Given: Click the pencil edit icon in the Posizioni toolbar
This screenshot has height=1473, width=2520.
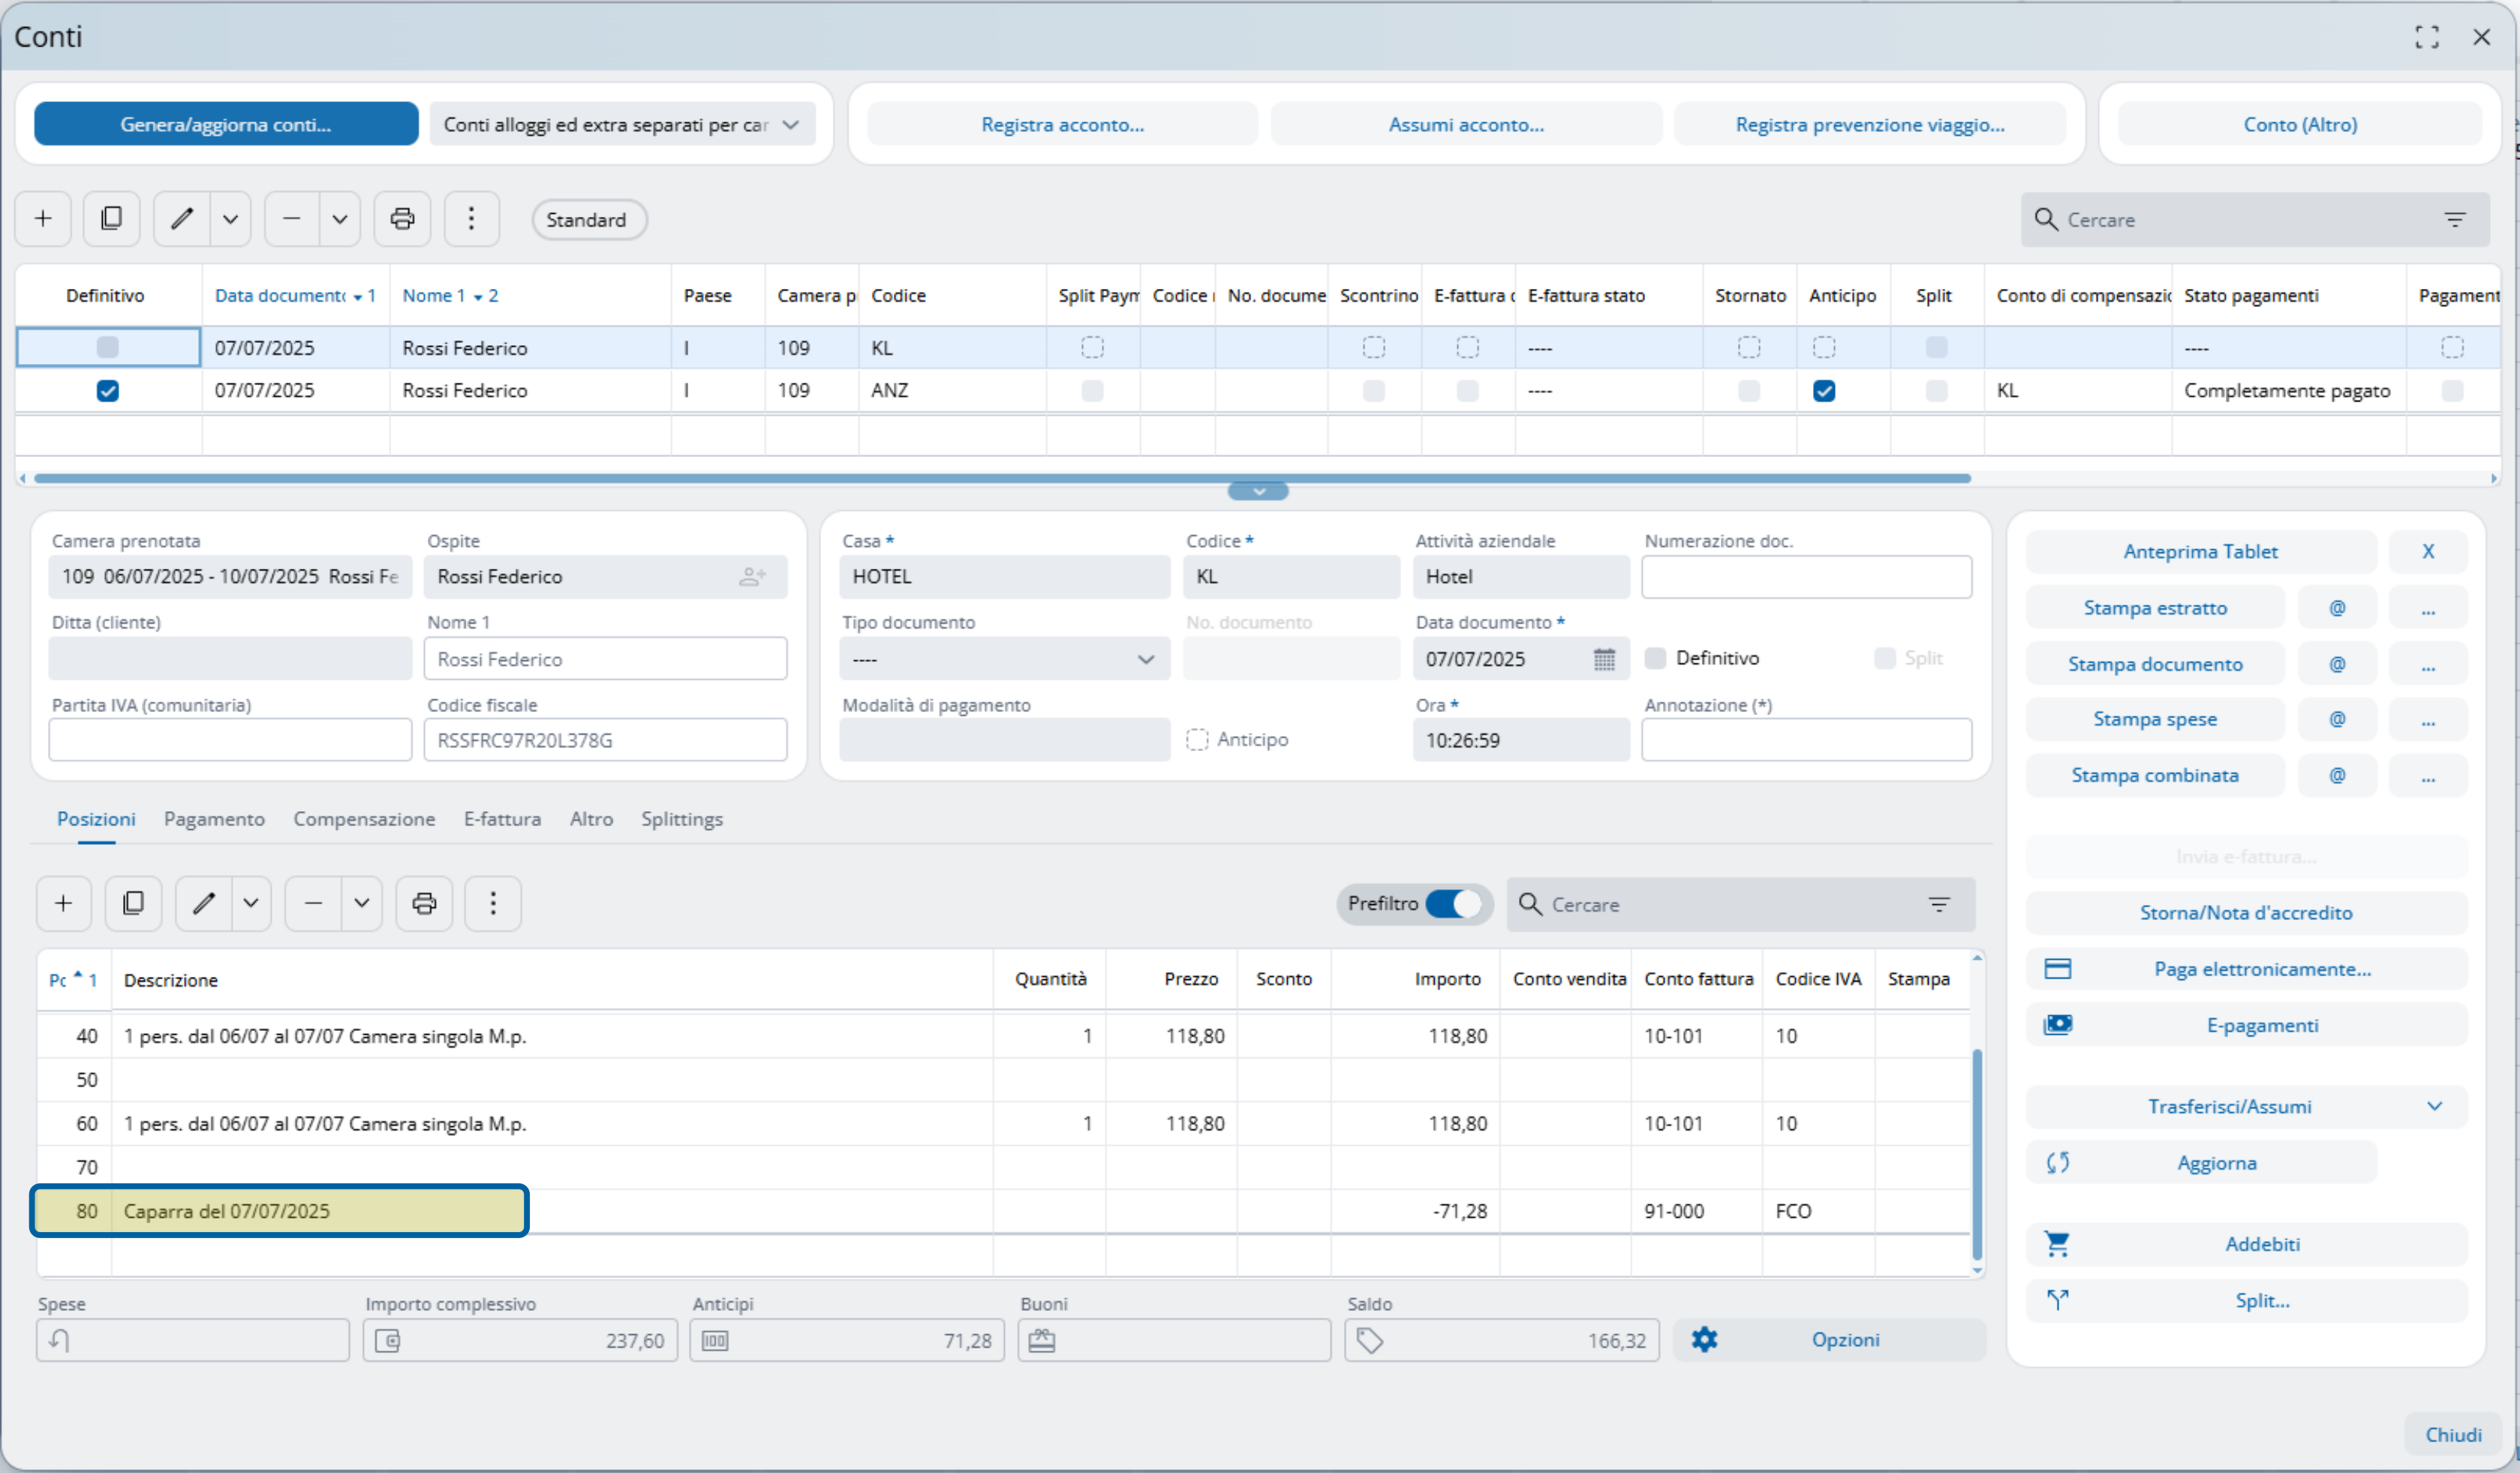Looking at the screenshot, I should pyautogui.click(x=204, y=904).
